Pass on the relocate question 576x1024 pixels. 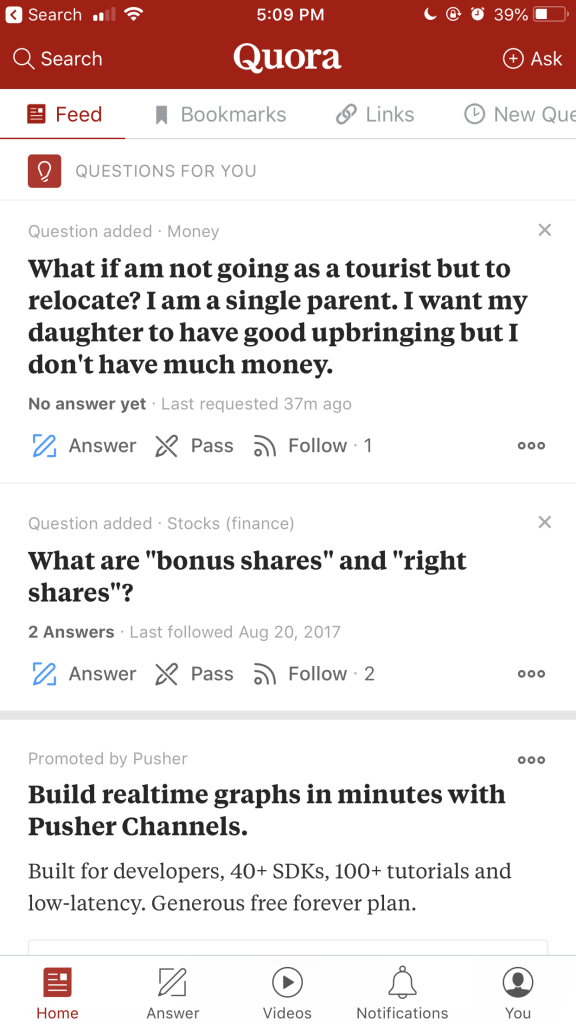tap(194, 446)
